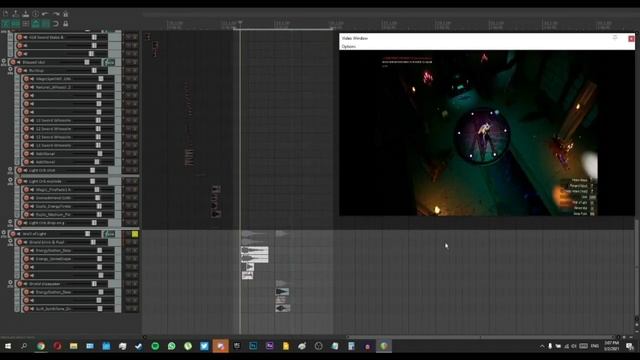Click the New project toolbar icon
The height and width of the screenshot is (360, 640).
click(x=6, y=14)
